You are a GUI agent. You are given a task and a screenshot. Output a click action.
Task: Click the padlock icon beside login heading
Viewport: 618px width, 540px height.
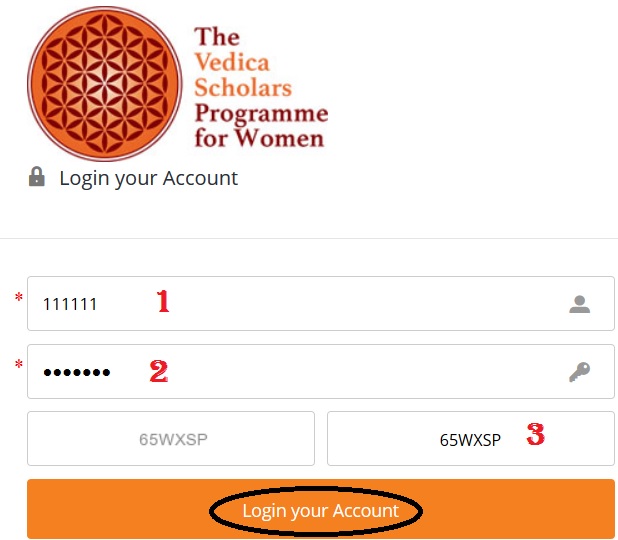pos(37,177)
